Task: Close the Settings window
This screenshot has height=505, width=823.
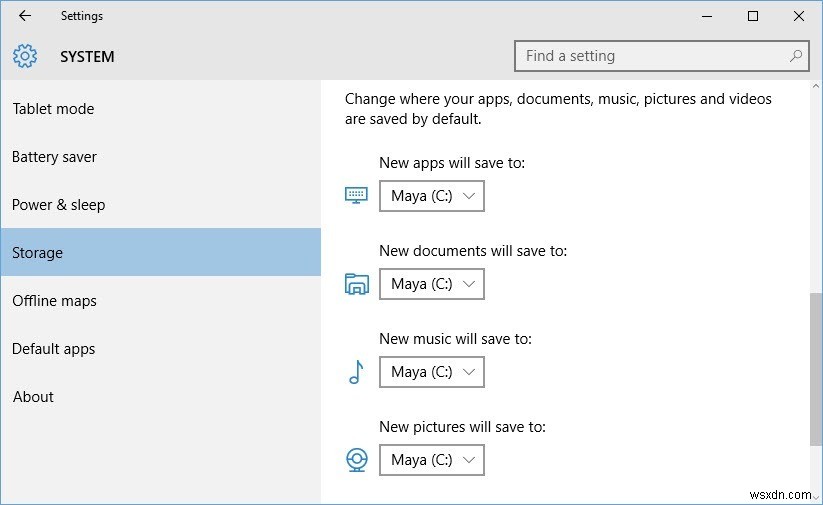Action: [x=798, y=16]
